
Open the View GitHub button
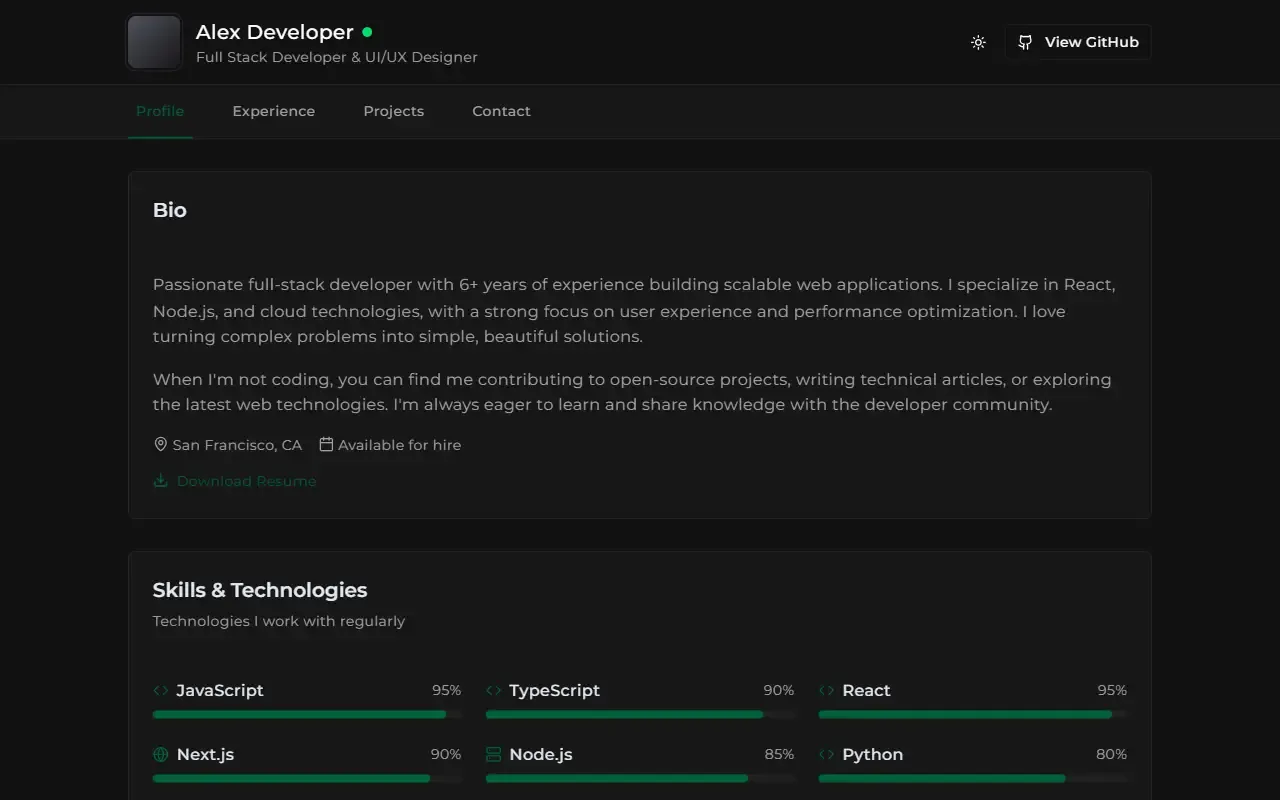click(1078, 42)
